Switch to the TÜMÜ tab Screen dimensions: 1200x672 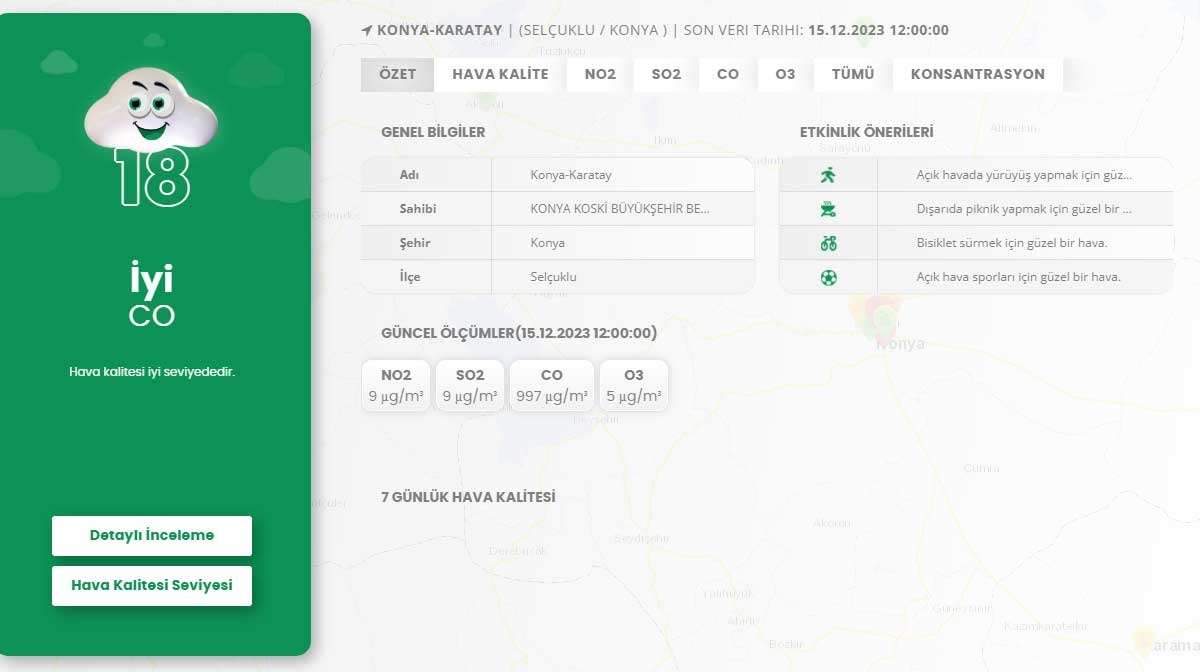pyautogui.click(x=852, y=74)
